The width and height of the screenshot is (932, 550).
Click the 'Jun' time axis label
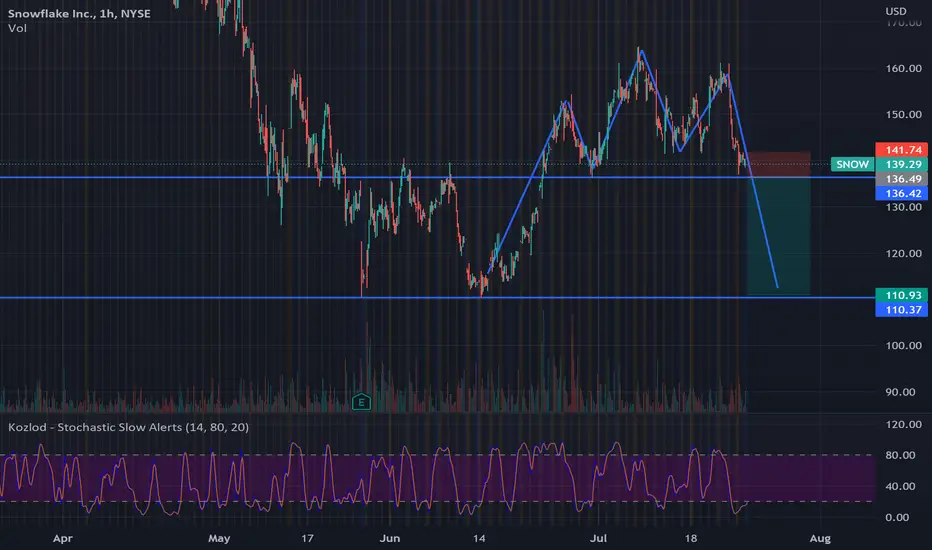389,538
